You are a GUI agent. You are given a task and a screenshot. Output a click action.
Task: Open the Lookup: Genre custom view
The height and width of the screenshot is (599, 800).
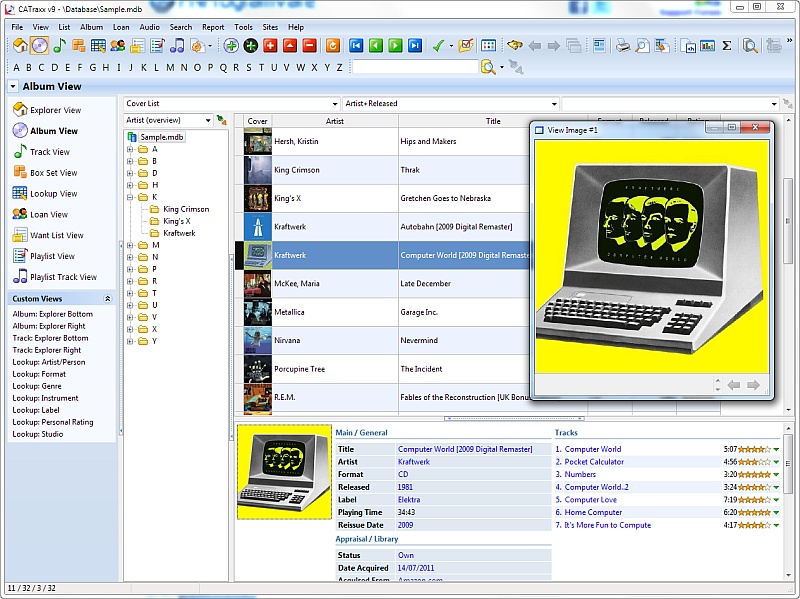tap(37, 386)
